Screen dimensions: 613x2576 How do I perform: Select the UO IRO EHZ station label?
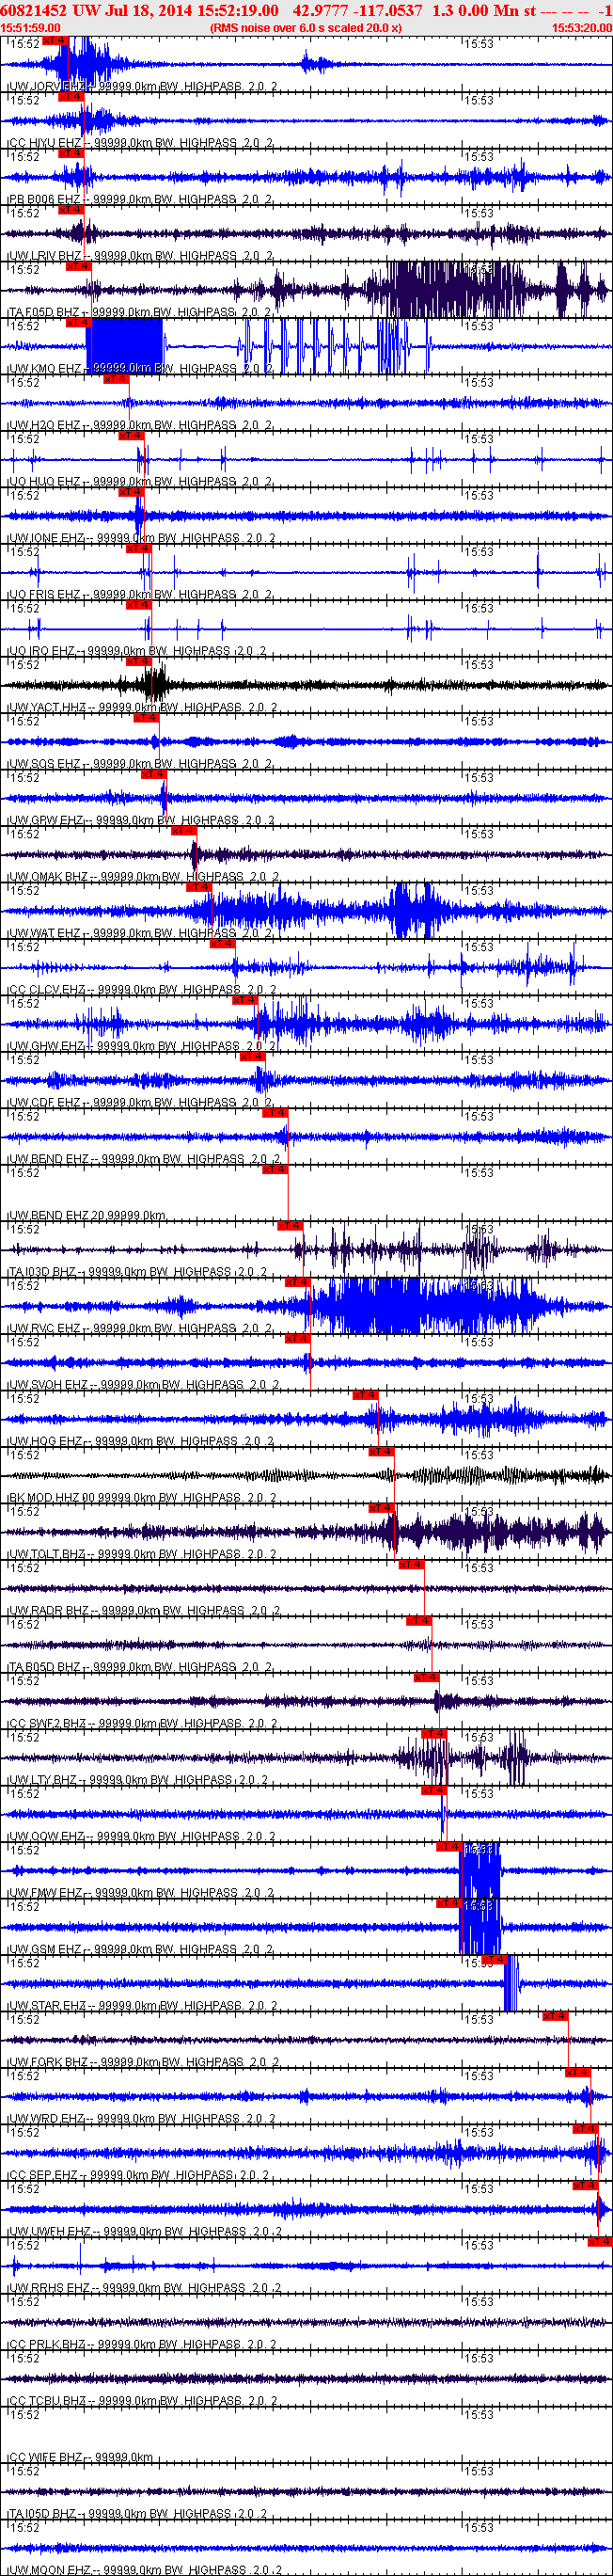click(137, 652)
